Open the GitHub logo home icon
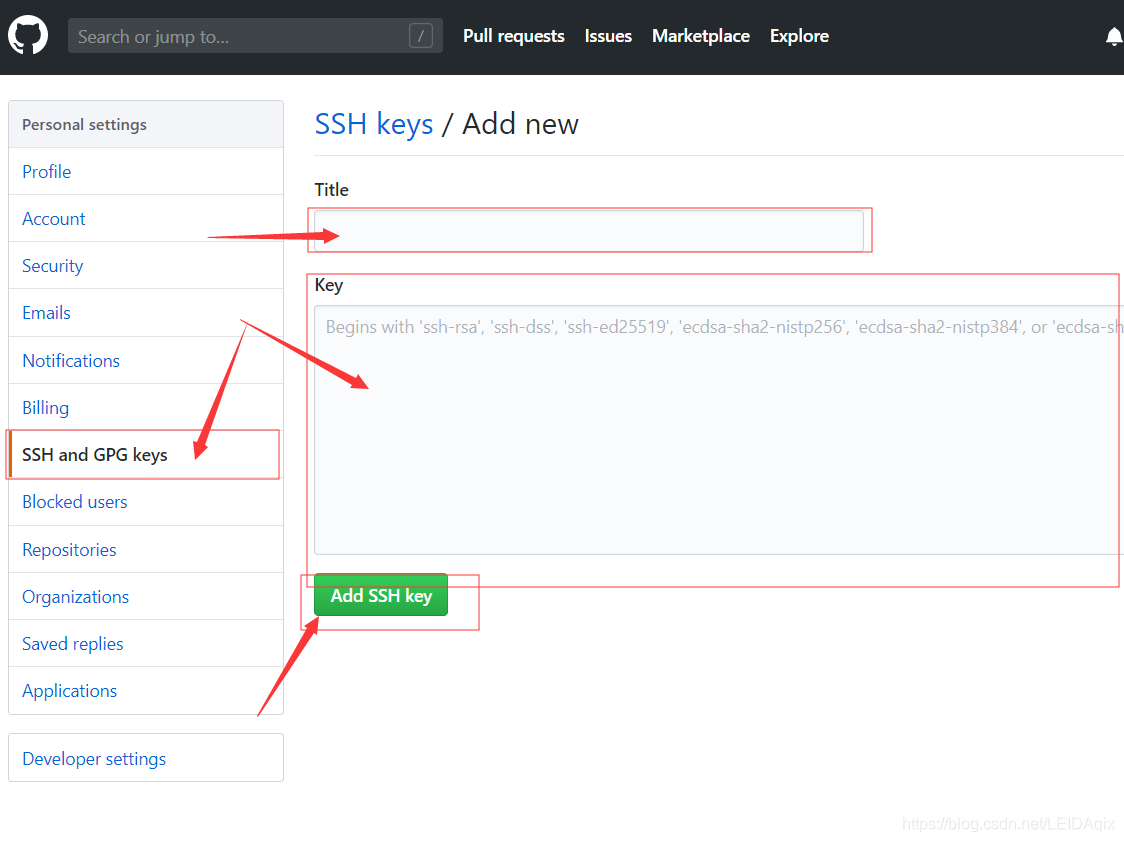The height and width of the screenshot is (842, 1124). point(28,35)
